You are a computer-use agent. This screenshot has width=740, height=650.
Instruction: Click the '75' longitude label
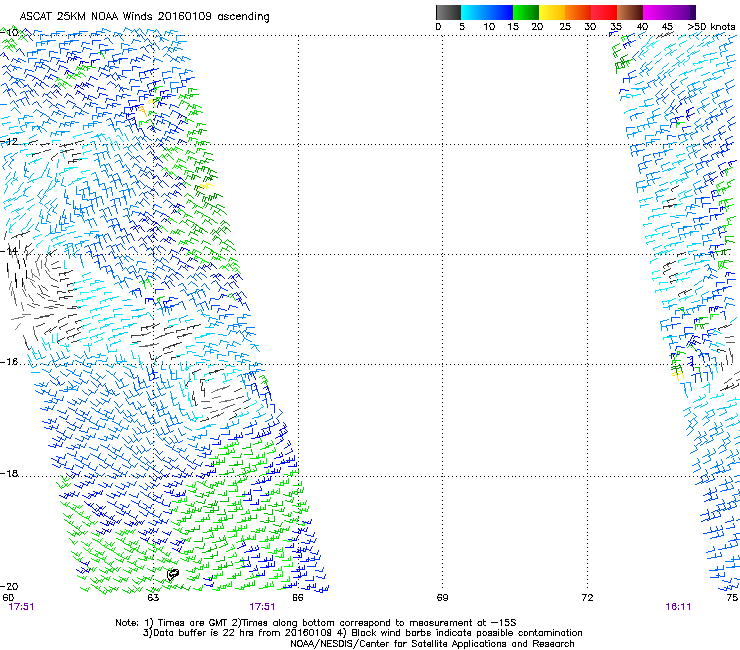coord(732,598)
